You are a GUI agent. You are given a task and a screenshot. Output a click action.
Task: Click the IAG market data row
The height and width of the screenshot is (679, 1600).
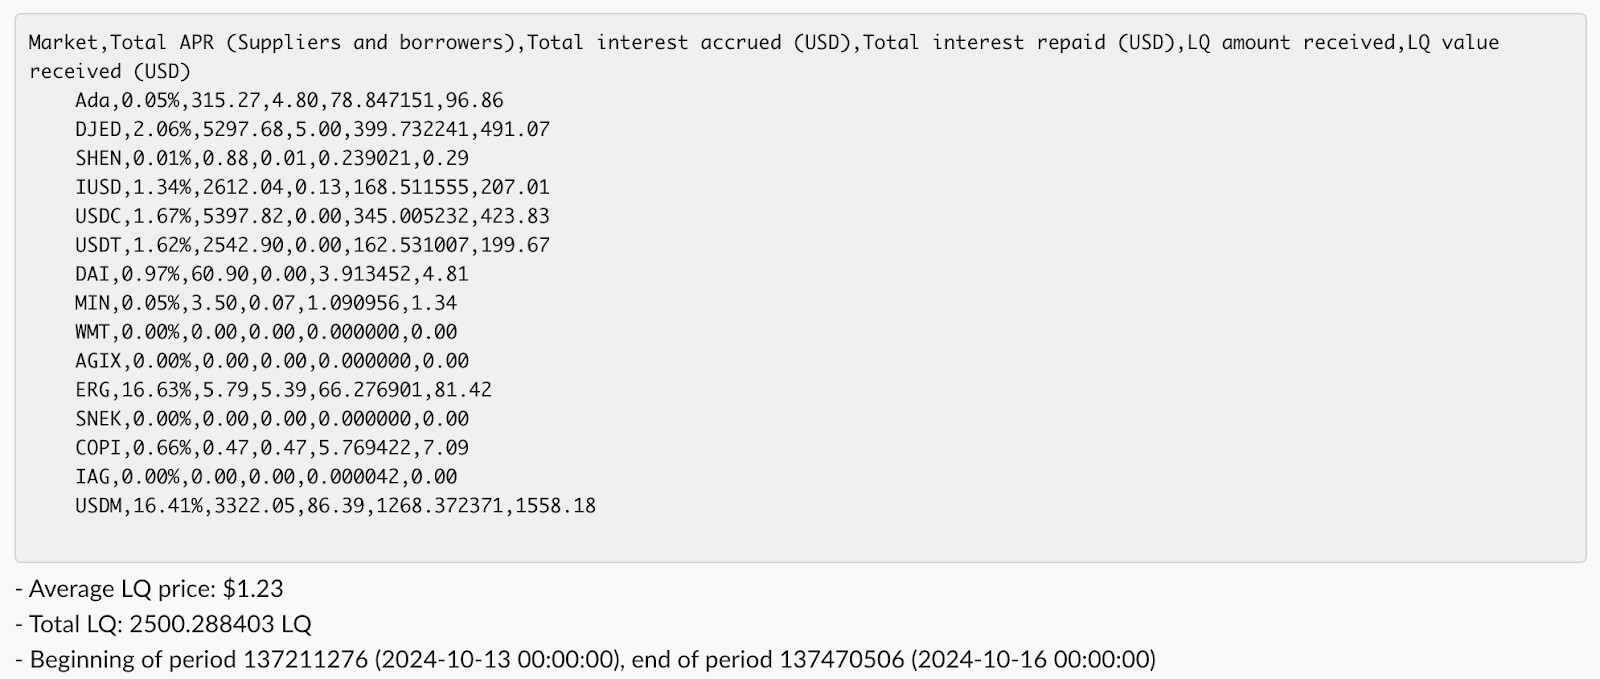pos(265,477)
